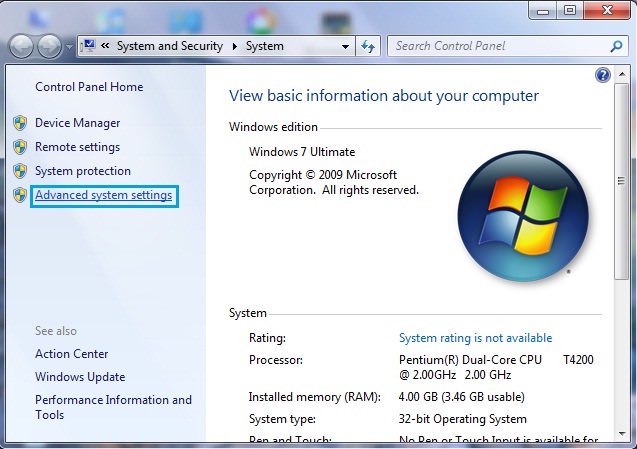
Task: Click the Windows edition section label
Action: coord(273,127)
